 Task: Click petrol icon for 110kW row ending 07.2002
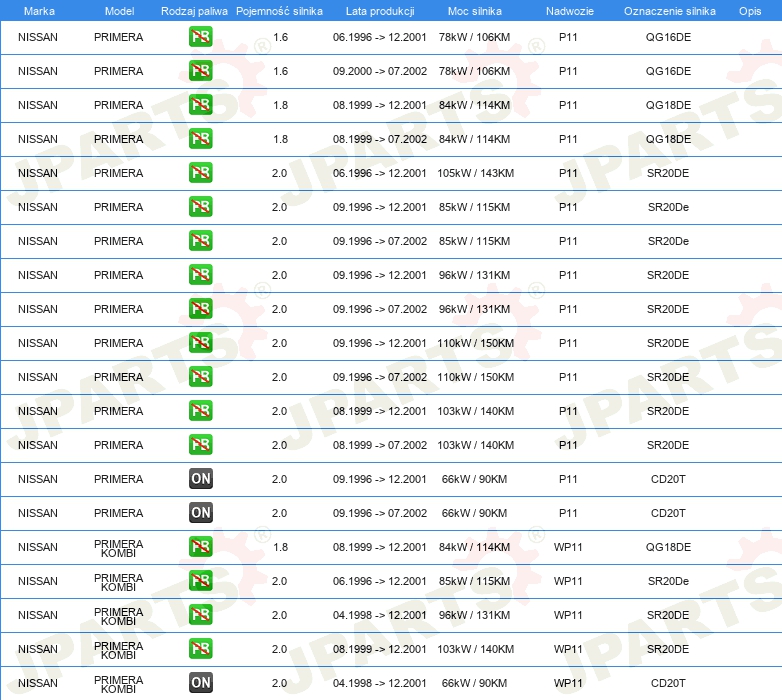click(200, 376)
